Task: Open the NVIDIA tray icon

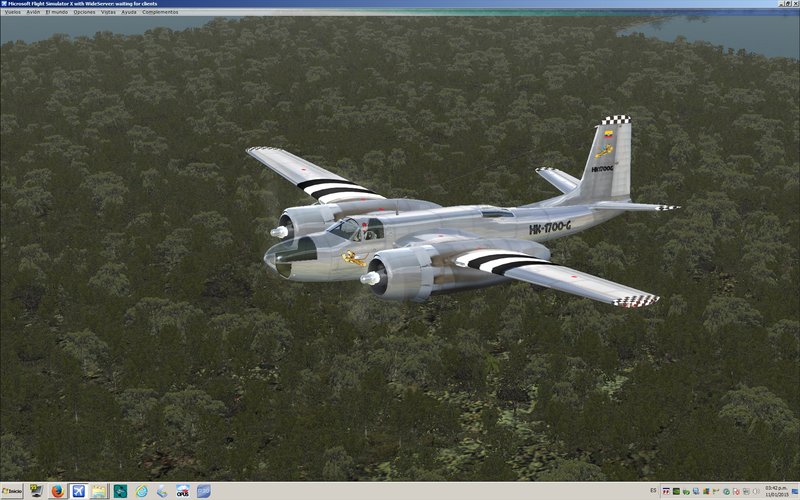Action: (676, 491)
